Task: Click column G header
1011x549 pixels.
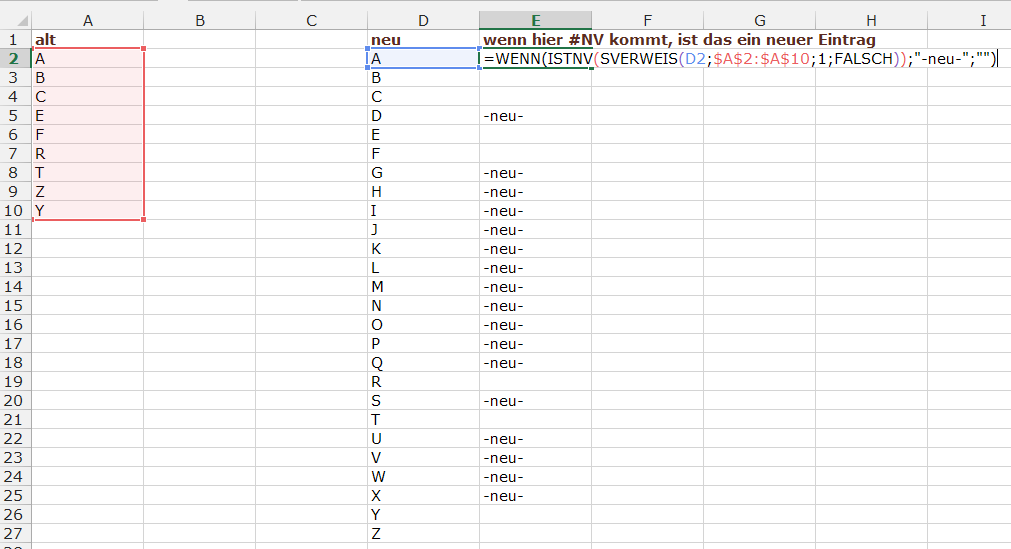Action: pos(759,20)
